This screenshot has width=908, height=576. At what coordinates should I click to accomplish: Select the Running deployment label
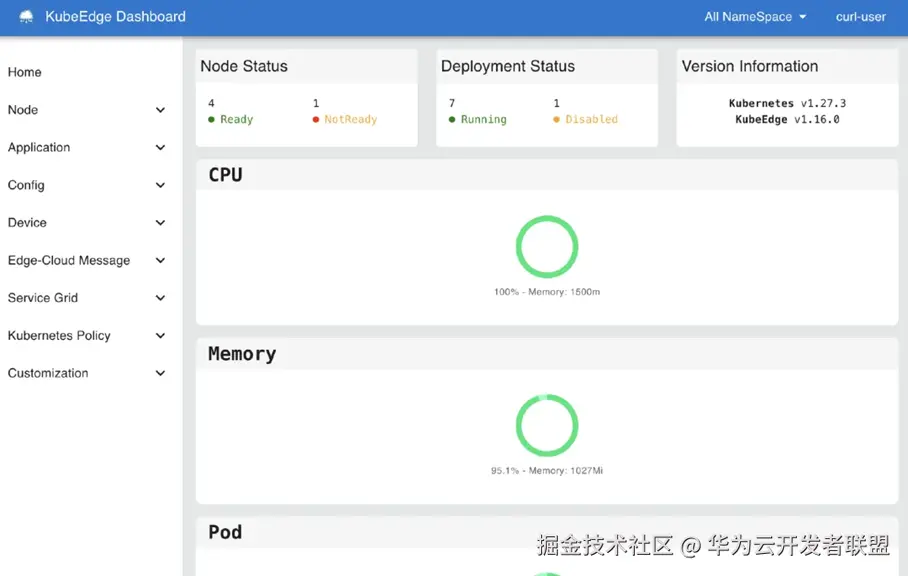[484, 120]
